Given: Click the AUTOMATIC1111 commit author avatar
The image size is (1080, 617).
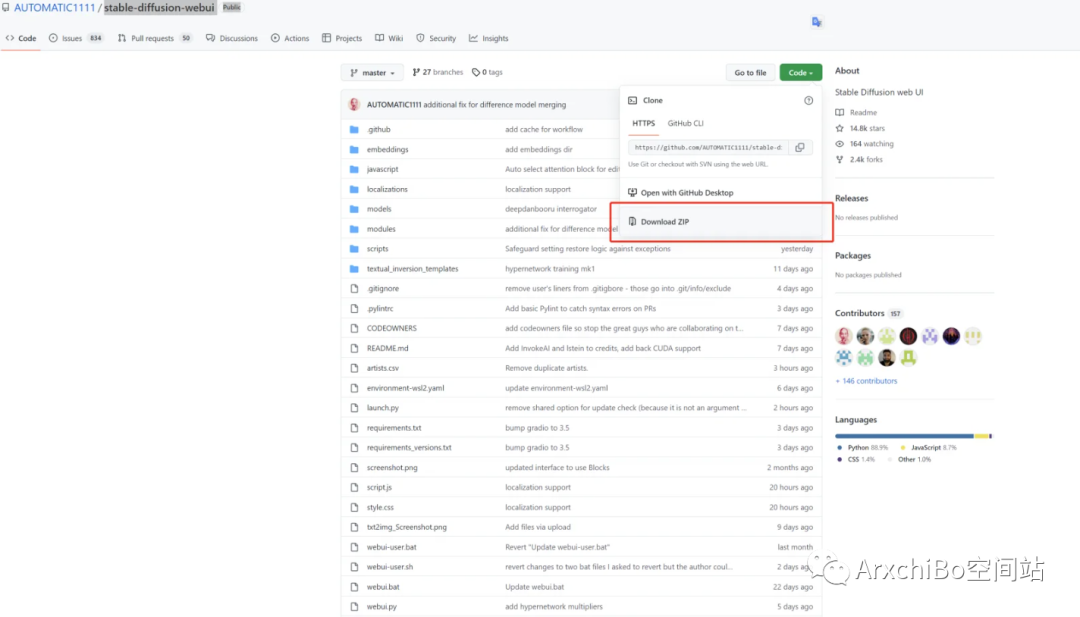Looking at the screenshot, I should click(x=354, y=105).
